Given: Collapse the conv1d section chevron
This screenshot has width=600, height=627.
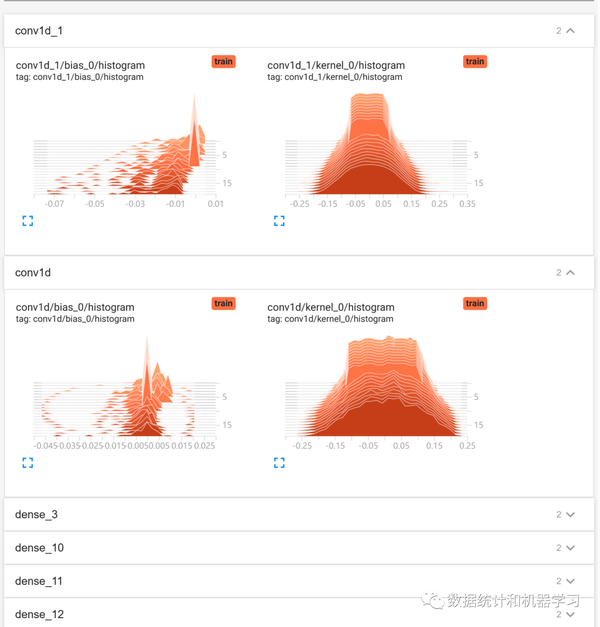Looking at the screenshot, I should 571,273.
